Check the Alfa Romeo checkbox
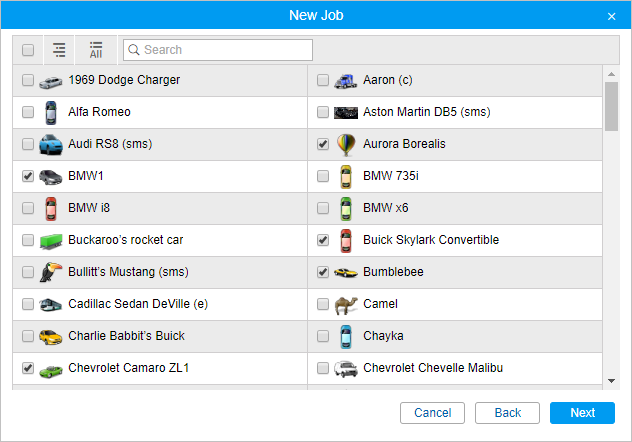The width and height of the screenshot is (632, 442). (x=28, y=112)
